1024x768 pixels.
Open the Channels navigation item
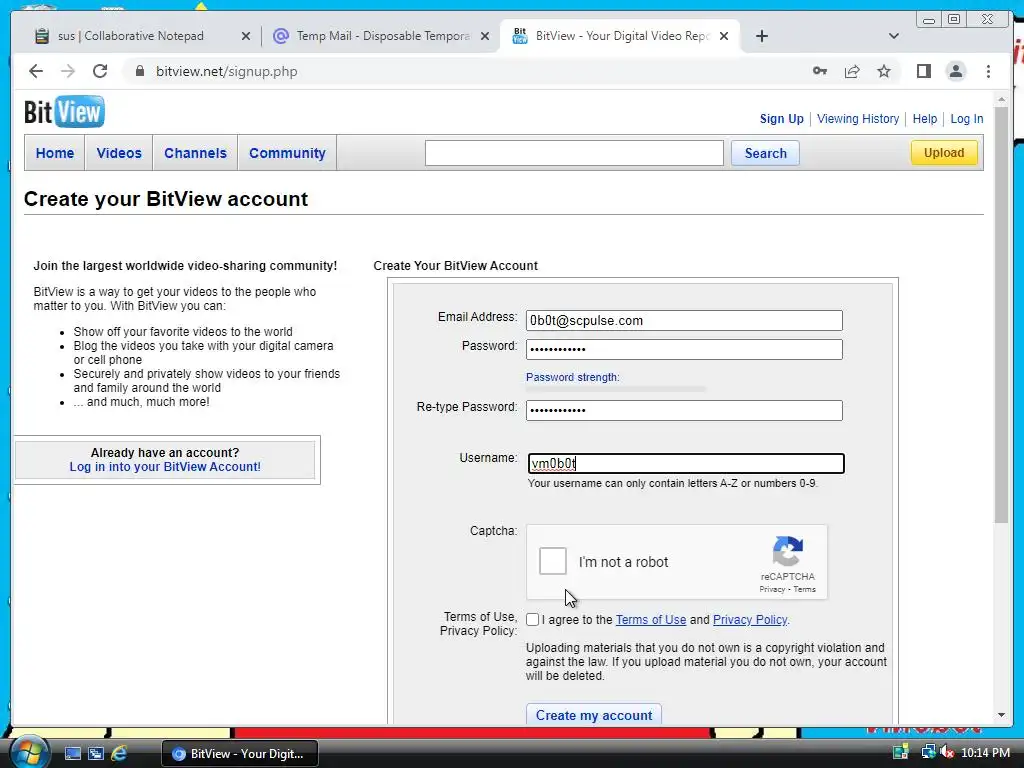(195, 153)
